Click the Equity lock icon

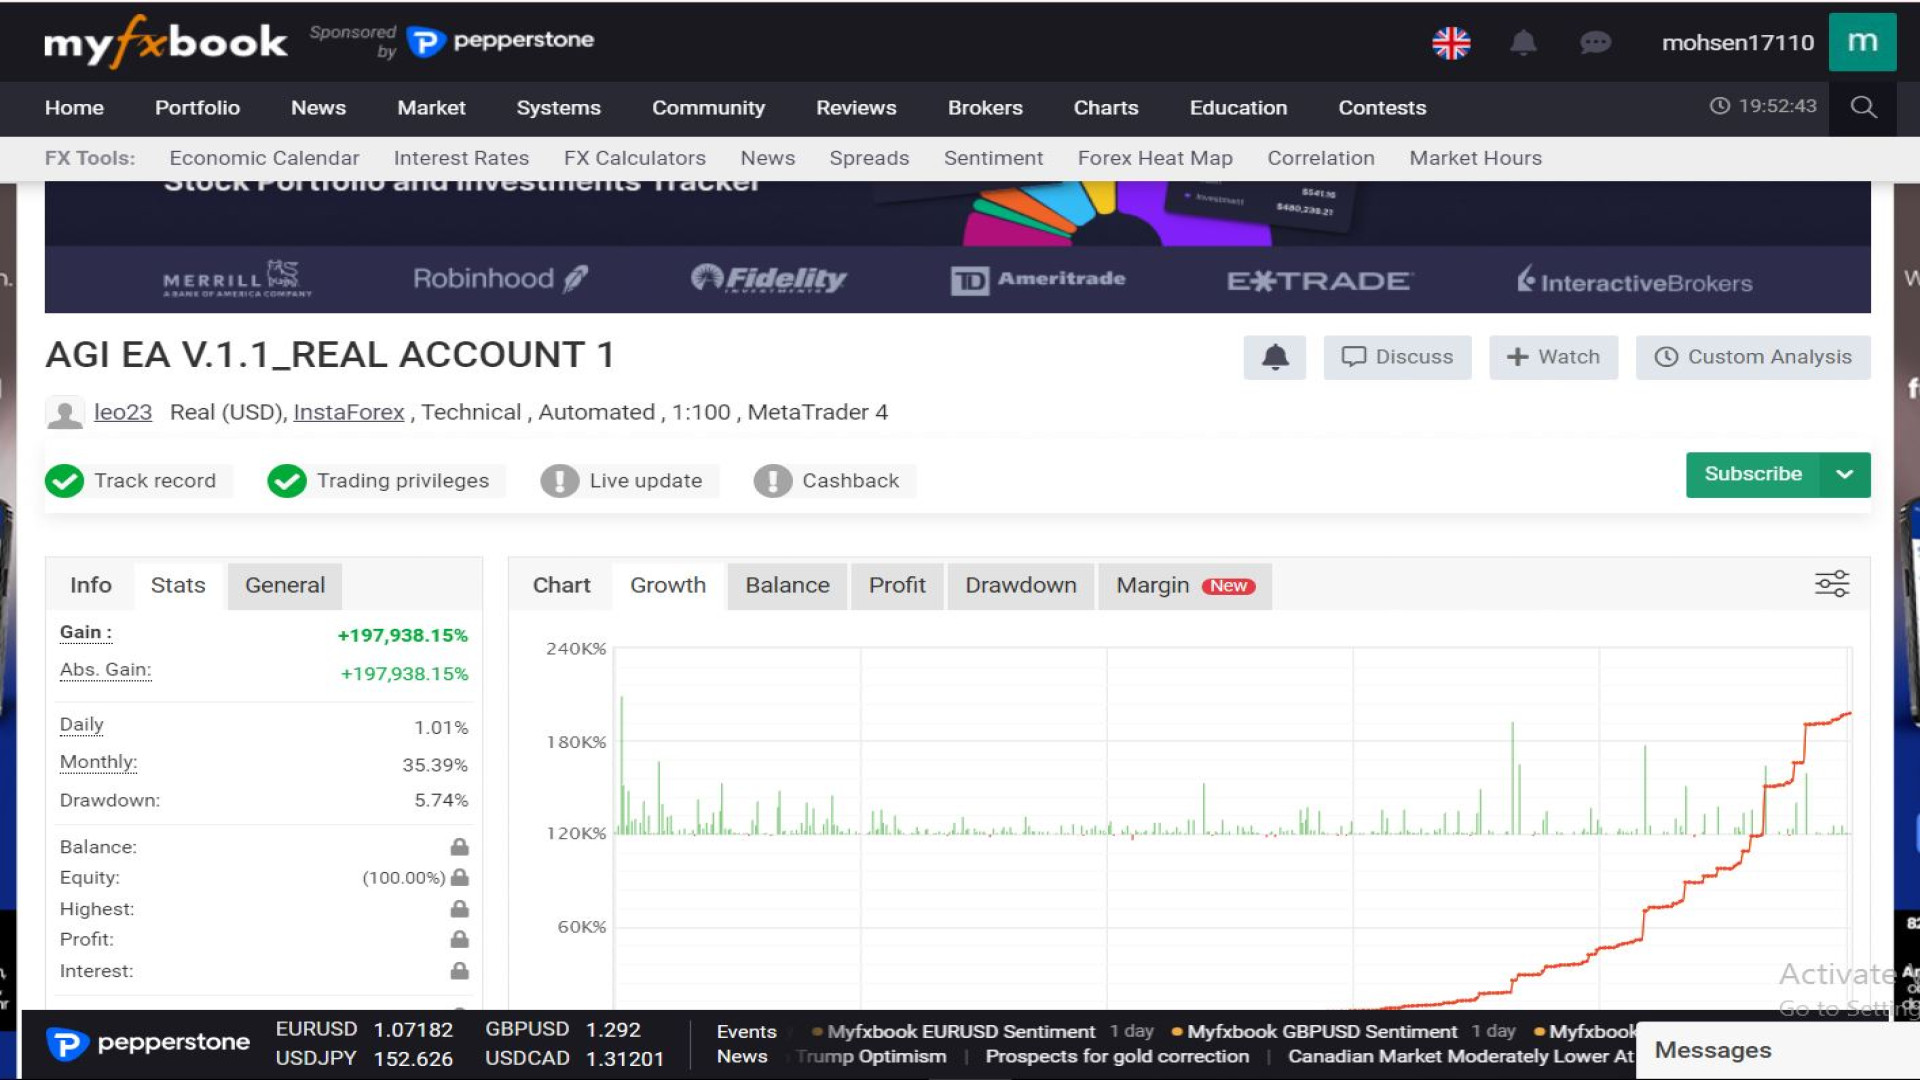460,877
